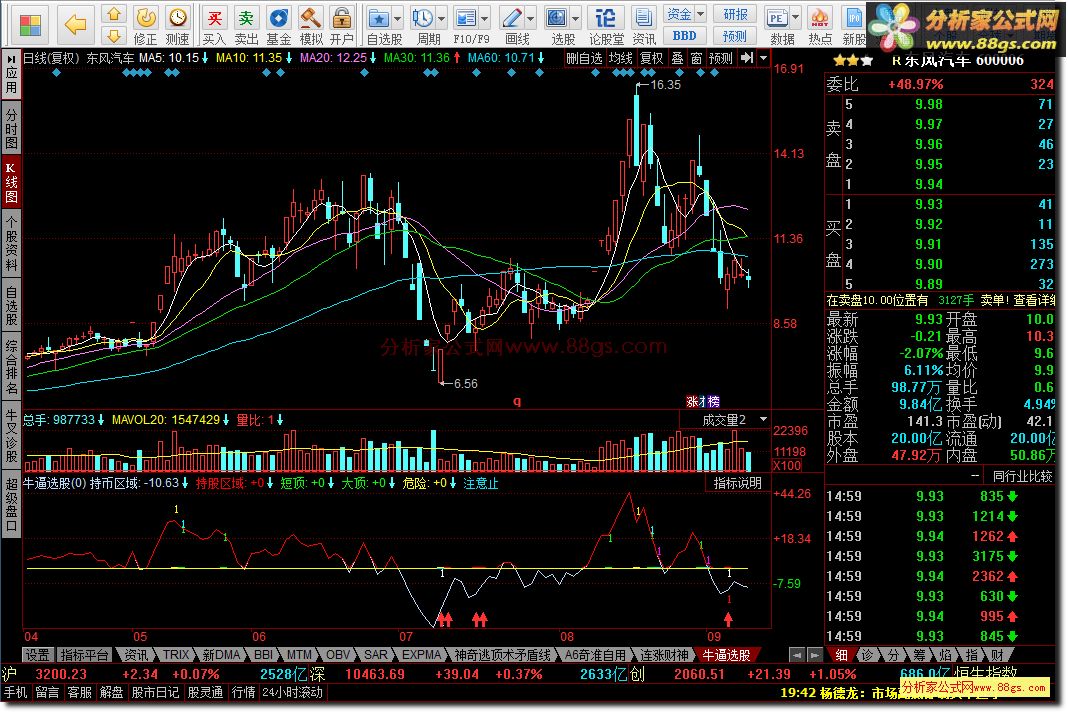Open the 数据 PE data icon

coord(776,18)
